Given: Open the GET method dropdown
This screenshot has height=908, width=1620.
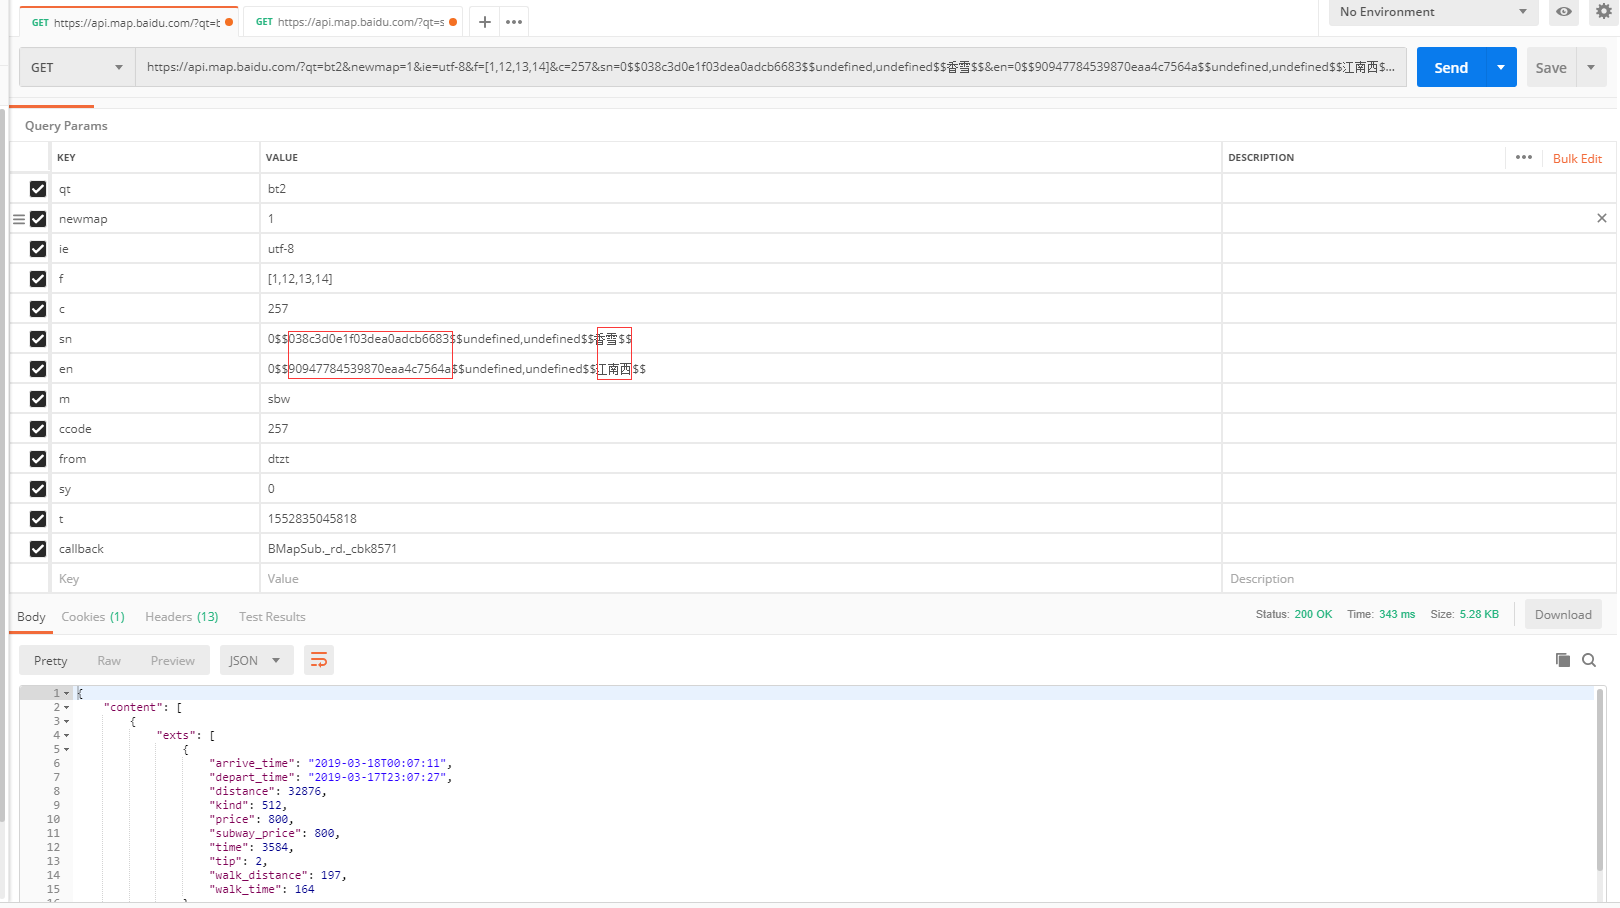Looking at the screenshot, I should pos(77,67).
